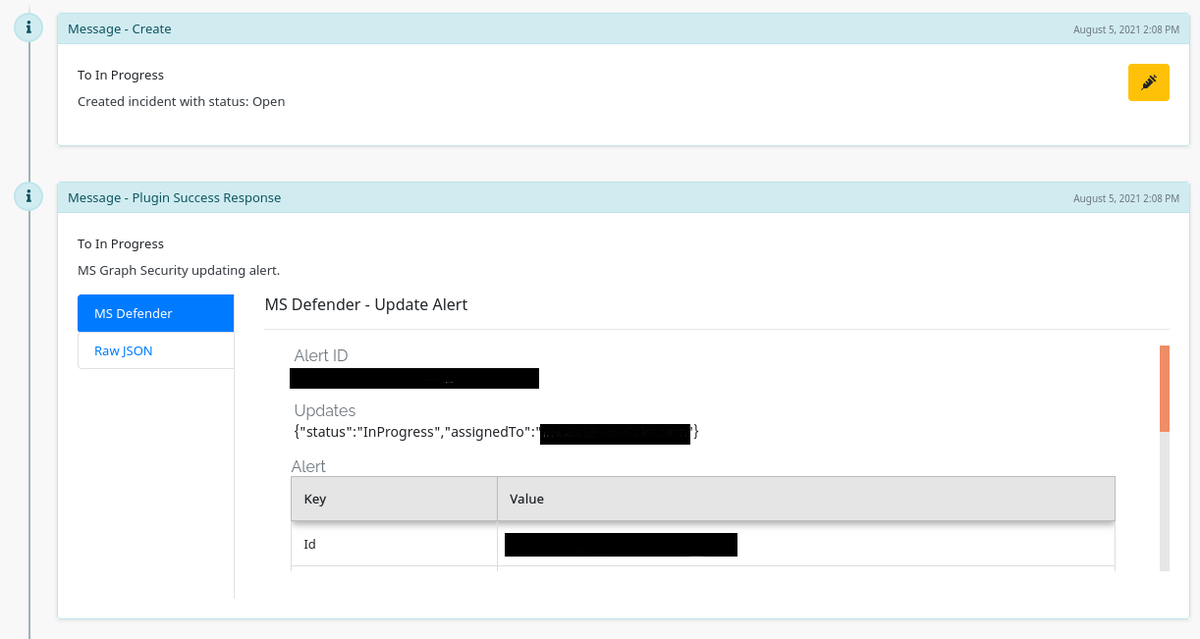Click the "Message - Create" header title

click(x=119, y=29)
